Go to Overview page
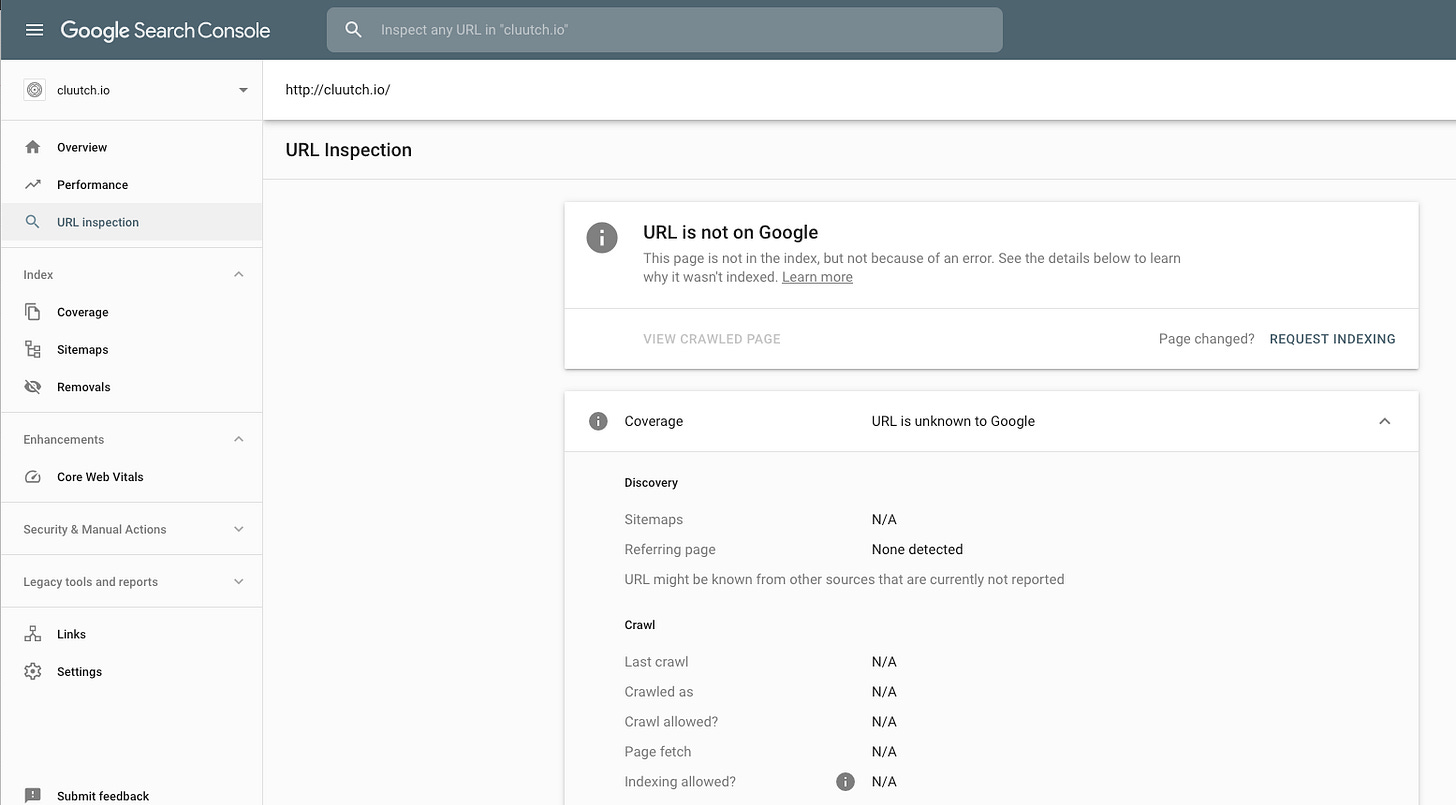Image resolution: width=1456 pixels, height=805 pixels. [x=82, y=147]
